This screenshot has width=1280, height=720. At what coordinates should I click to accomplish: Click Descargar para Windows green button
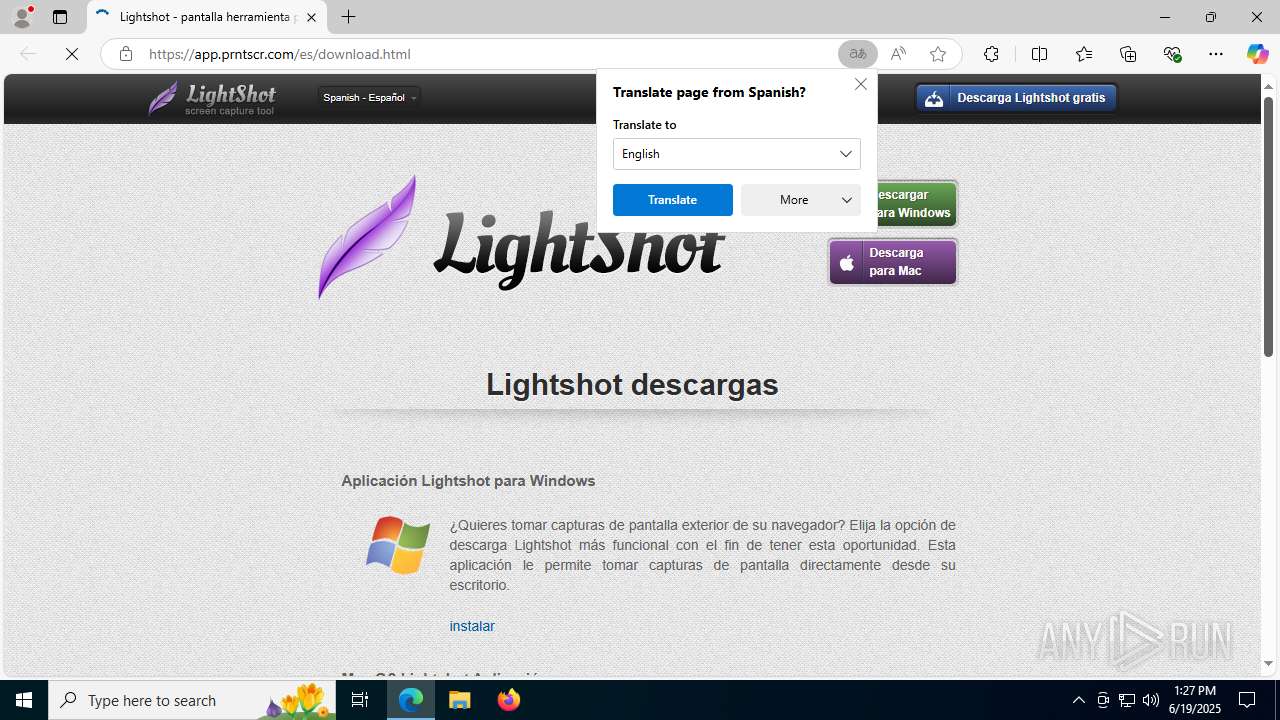[x=917, y=204]
